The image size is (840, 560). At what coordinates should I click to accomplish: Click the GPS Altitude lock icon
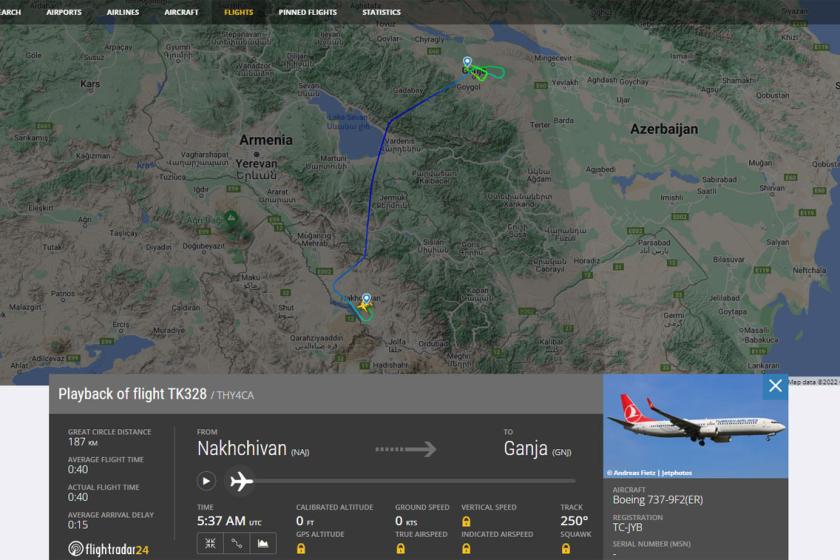[301, 549]
